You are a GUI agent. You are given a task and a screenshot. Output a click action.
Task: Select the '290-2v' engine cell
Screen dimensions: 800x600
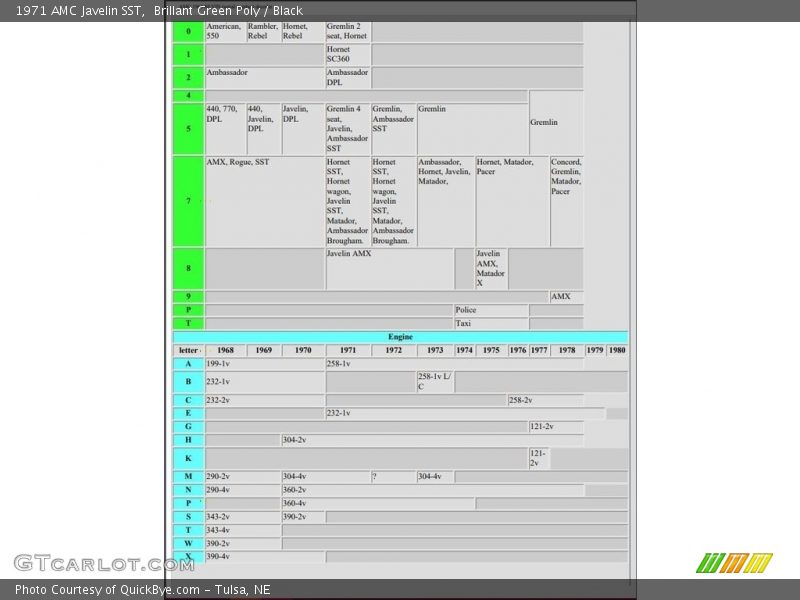pos(243,477)
